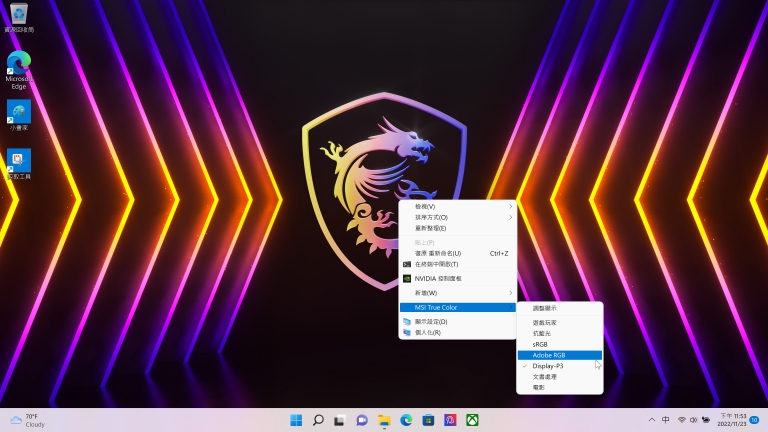Expand the 檢視(V) submenu
The height and width of the screenshot is (432, 768).
pyautogui.click(x=458, y=207)
